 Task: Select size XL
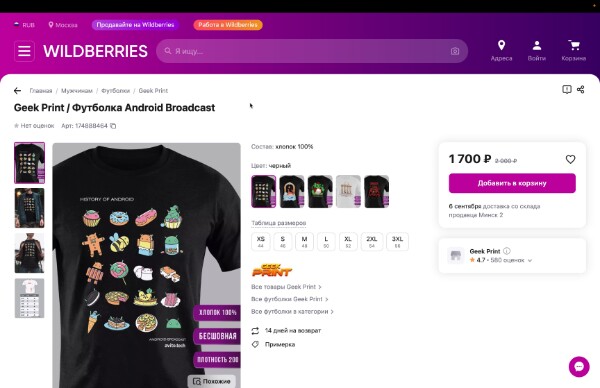click(x=348, y=241)
